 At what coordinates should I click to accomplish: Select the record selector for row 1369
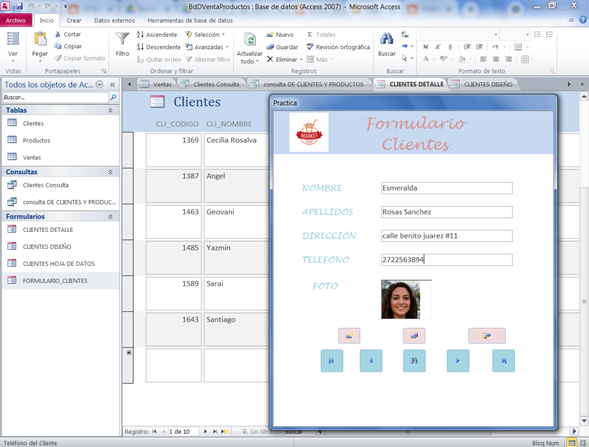pos(128,150)
